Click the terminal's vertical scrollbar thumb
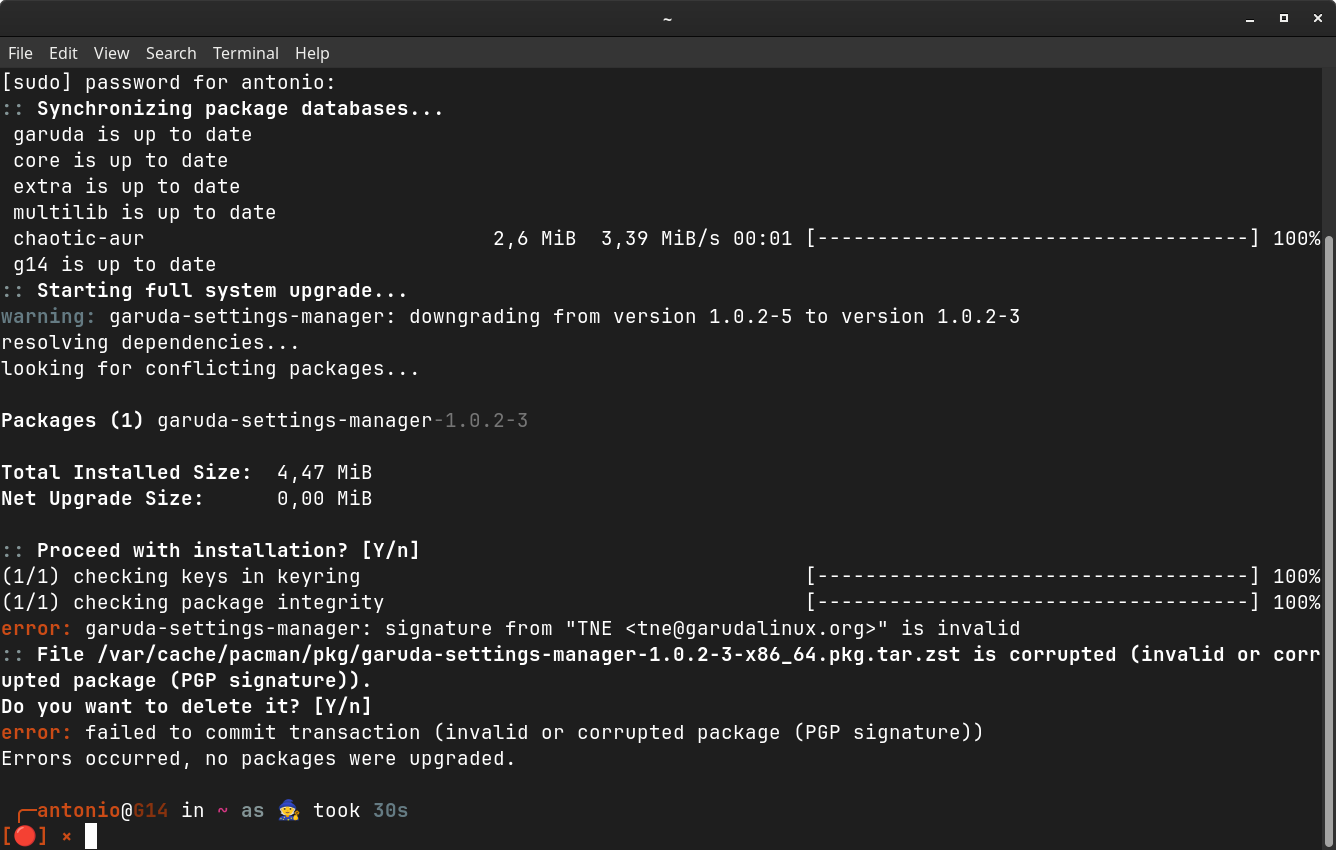The width and height of the screenshot is (1336, 850). [1329, 540]
